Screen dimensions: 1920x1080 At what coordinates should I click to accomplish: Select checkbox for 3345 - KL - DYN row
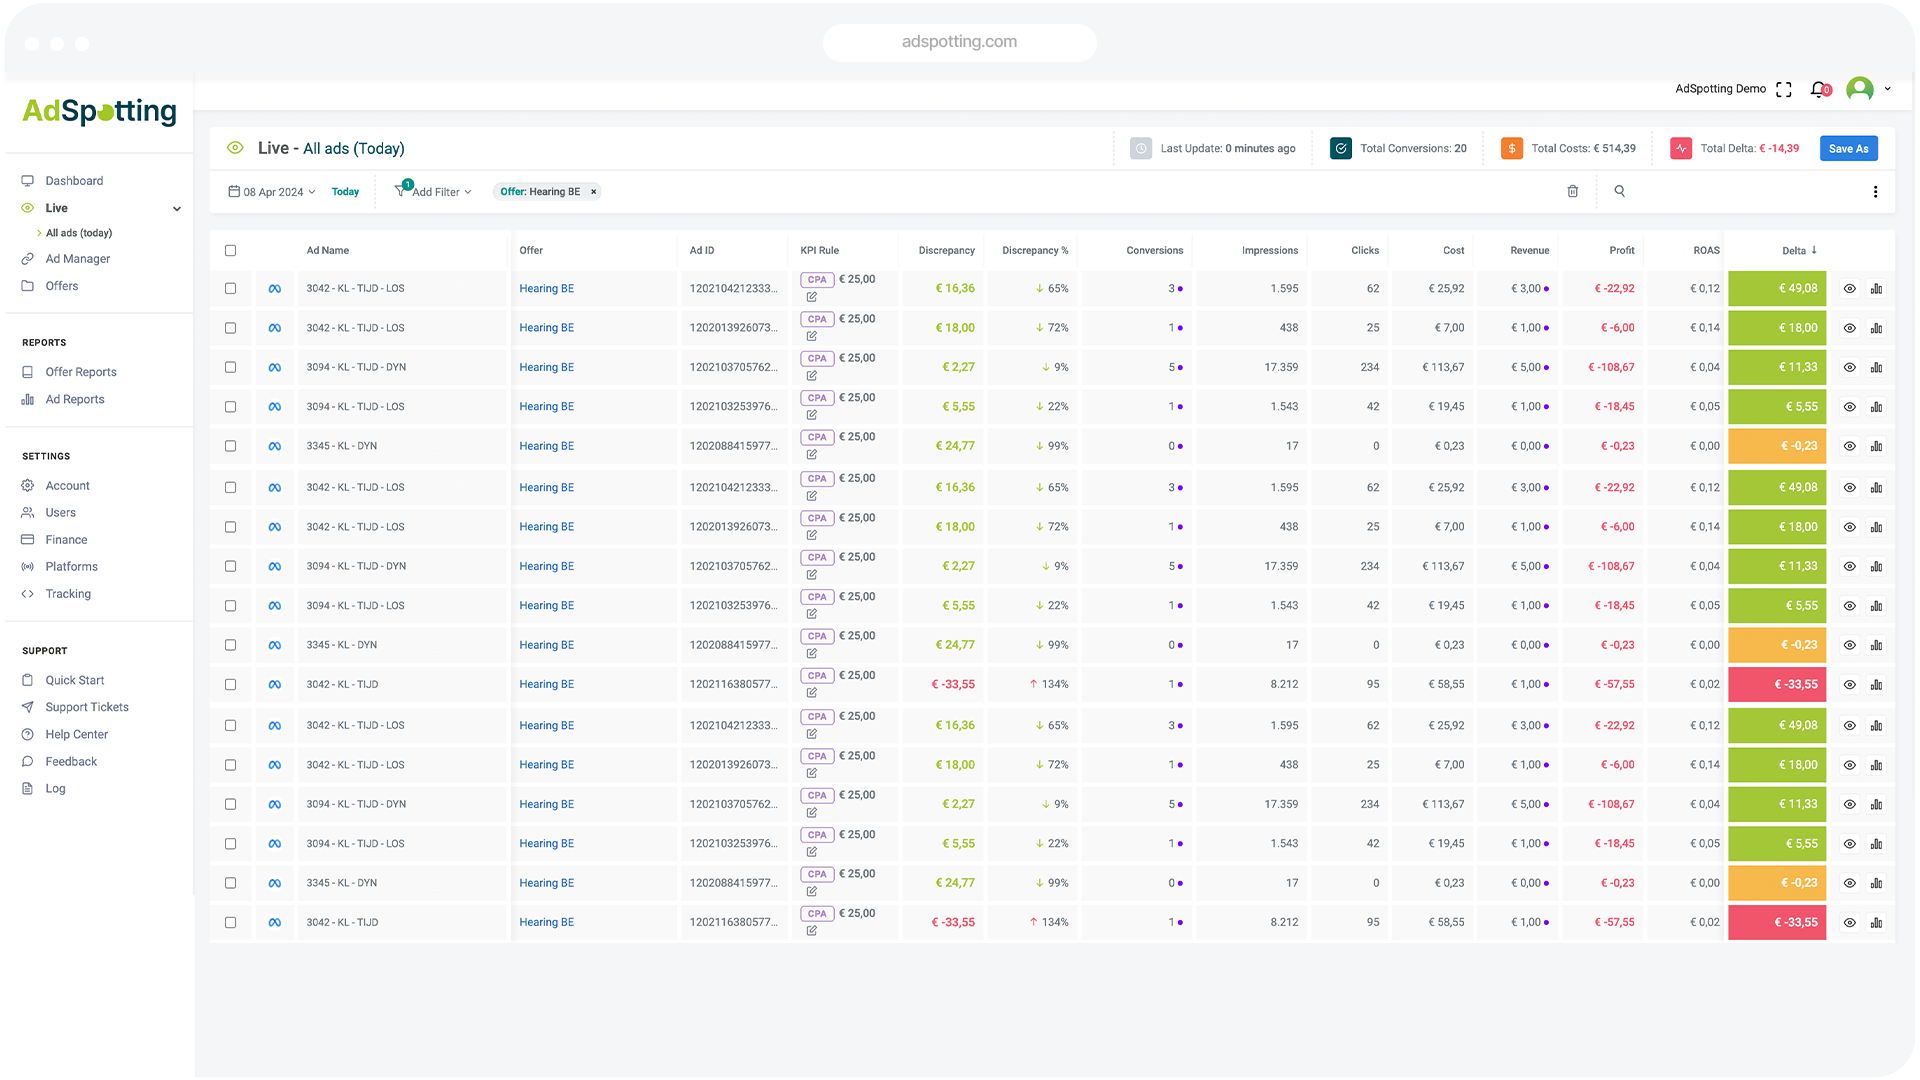230,446
